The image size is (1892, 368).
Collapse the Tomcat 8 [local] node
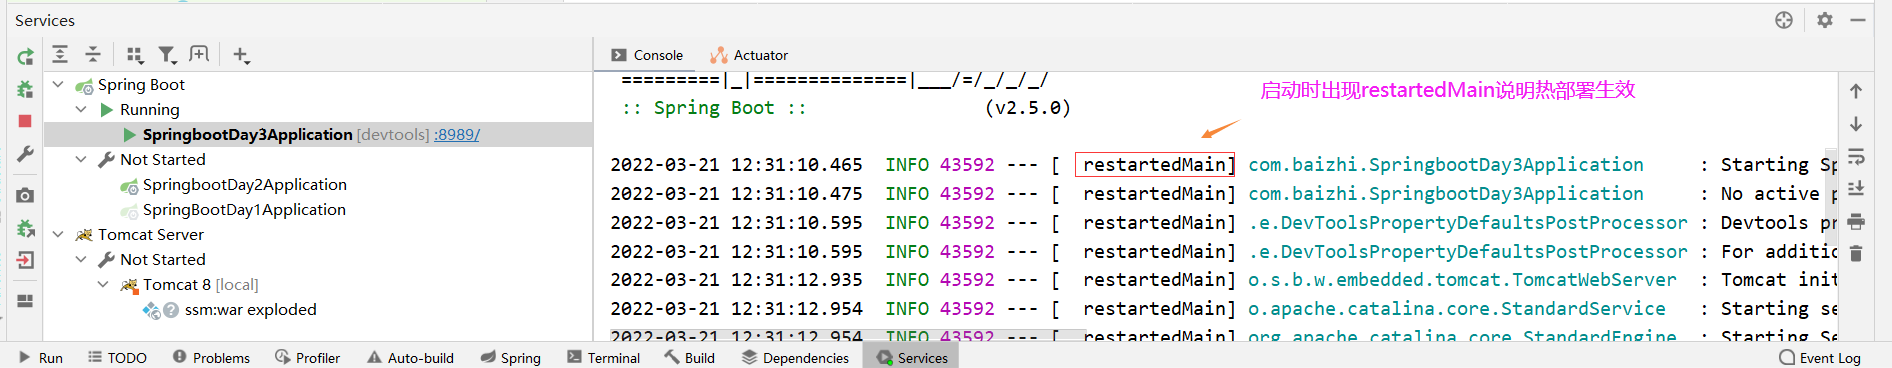(103, 285)
